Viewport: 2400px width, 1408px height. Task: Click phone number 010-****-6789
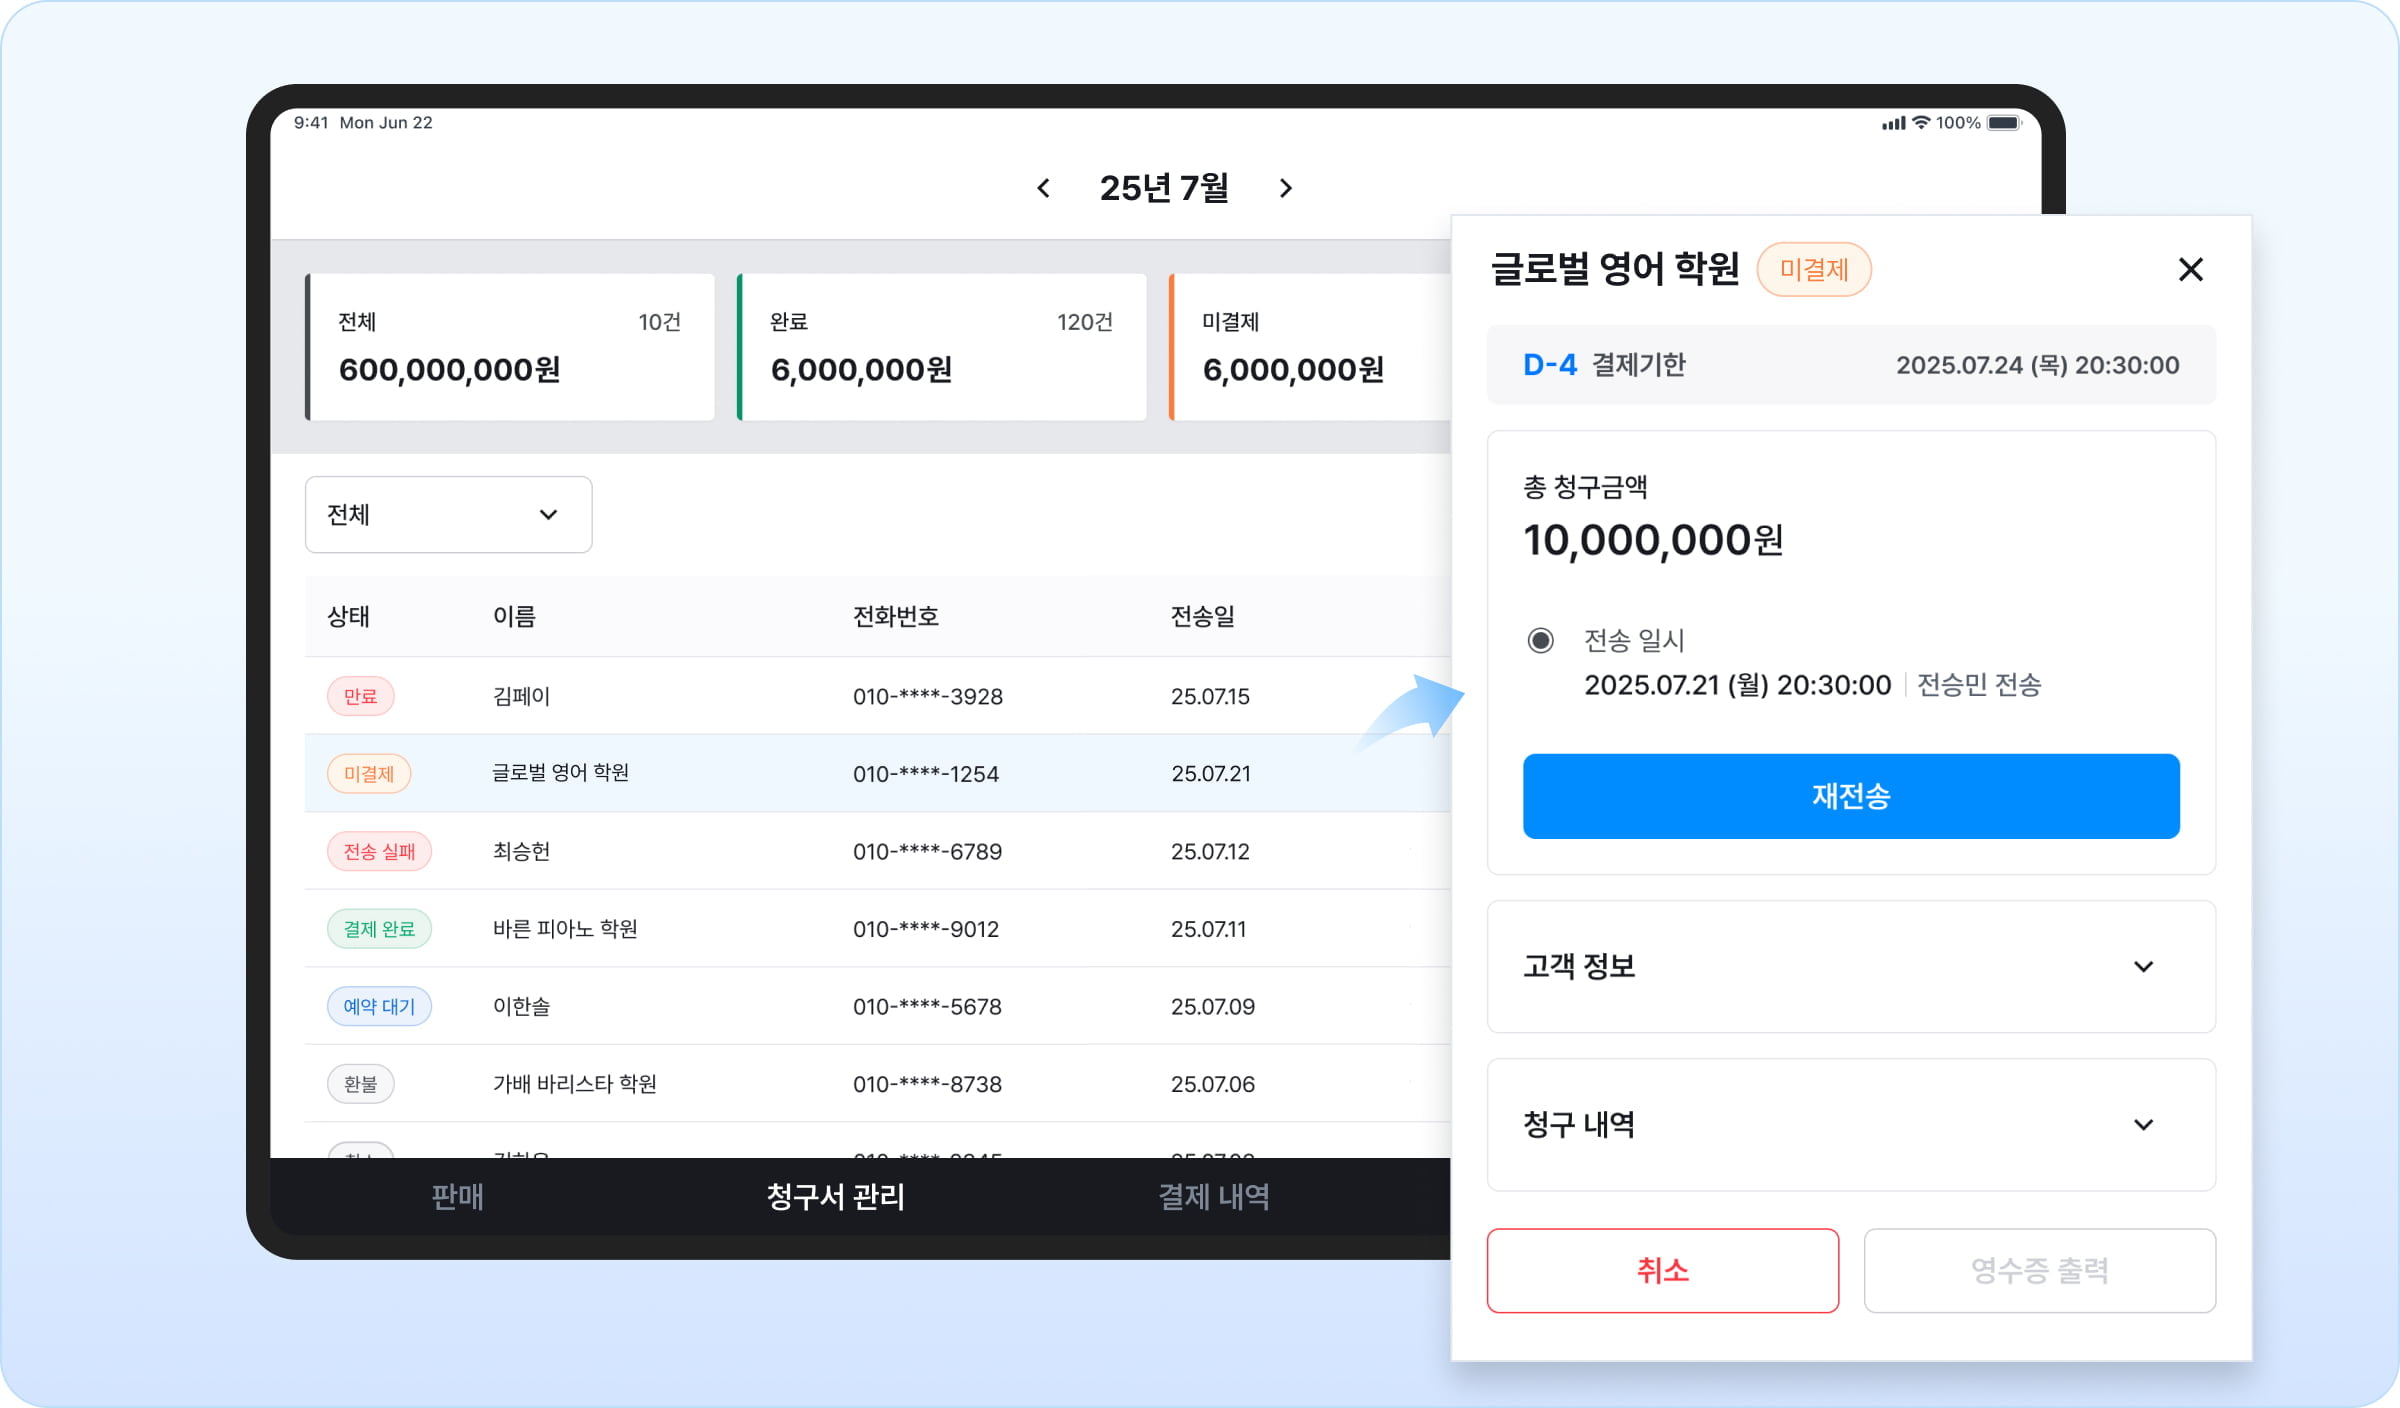click(927, 851)
